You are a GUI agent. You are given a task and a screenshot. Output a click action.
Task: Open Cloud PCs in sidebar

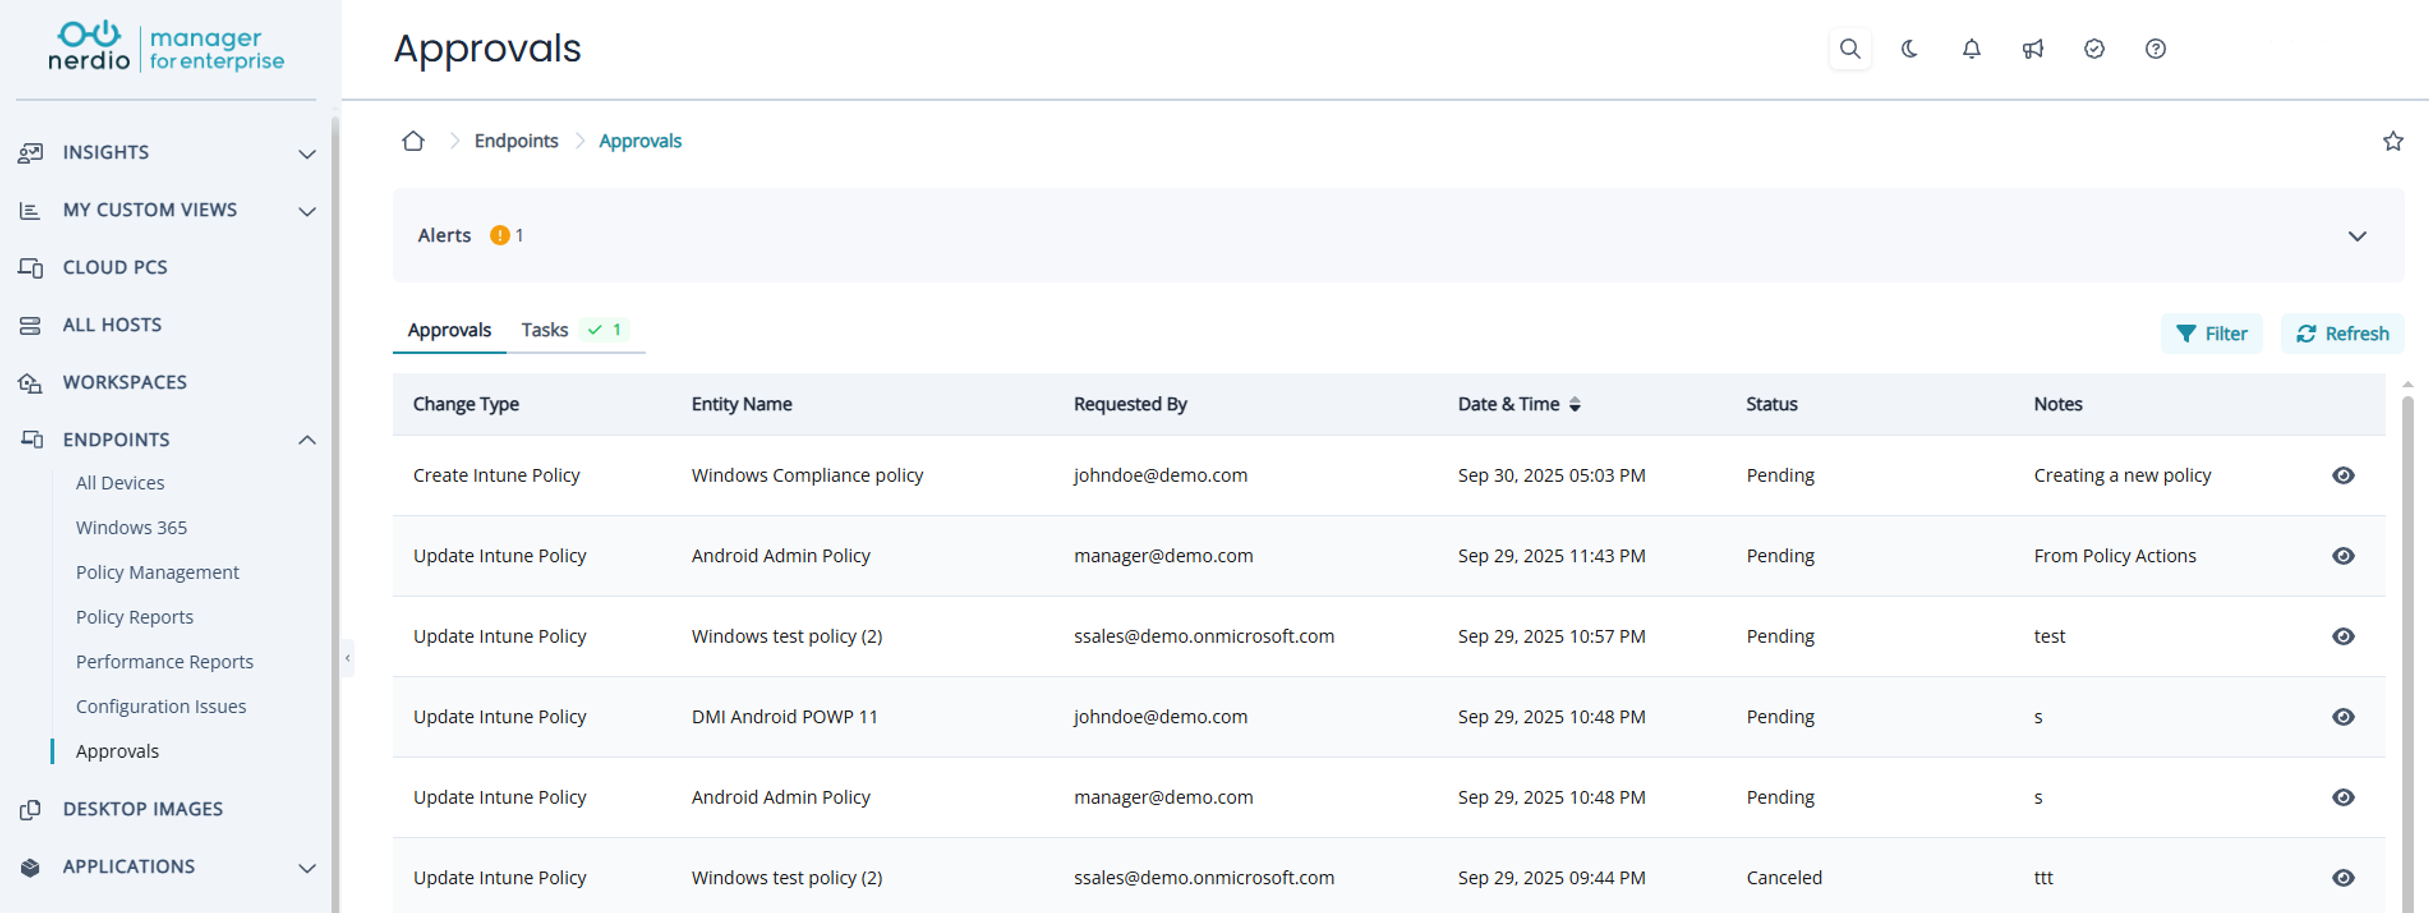tap(115, 267)
